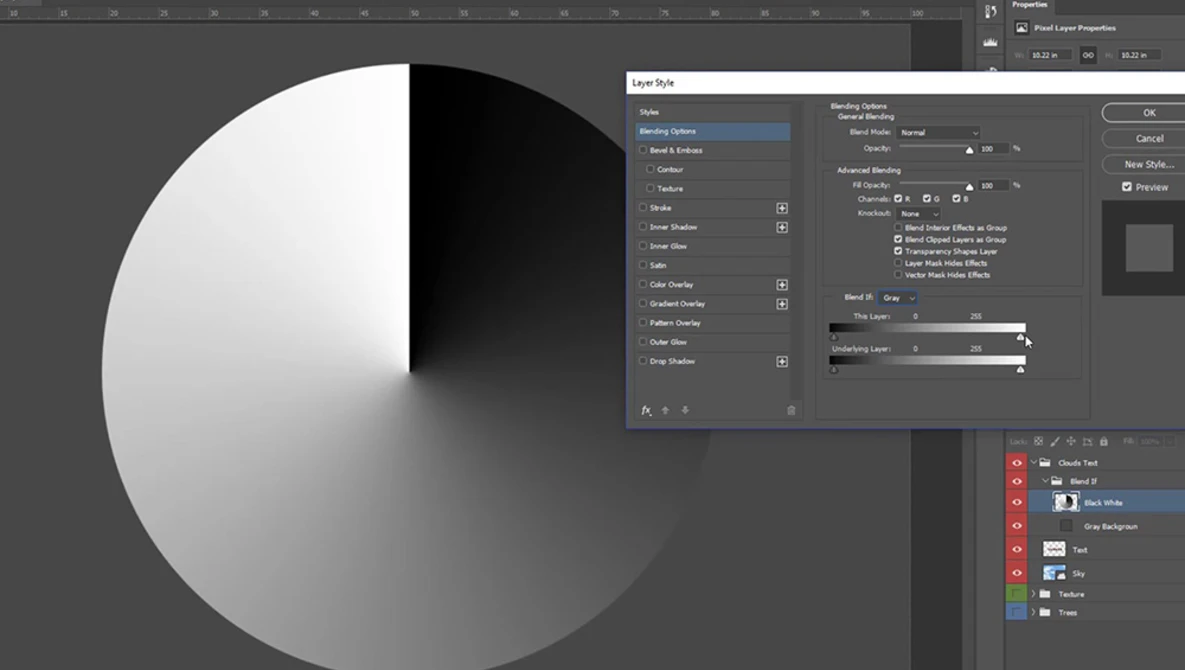Click the plus icon beside Color Overlay
1185x670 pixels.
[781, 285]
